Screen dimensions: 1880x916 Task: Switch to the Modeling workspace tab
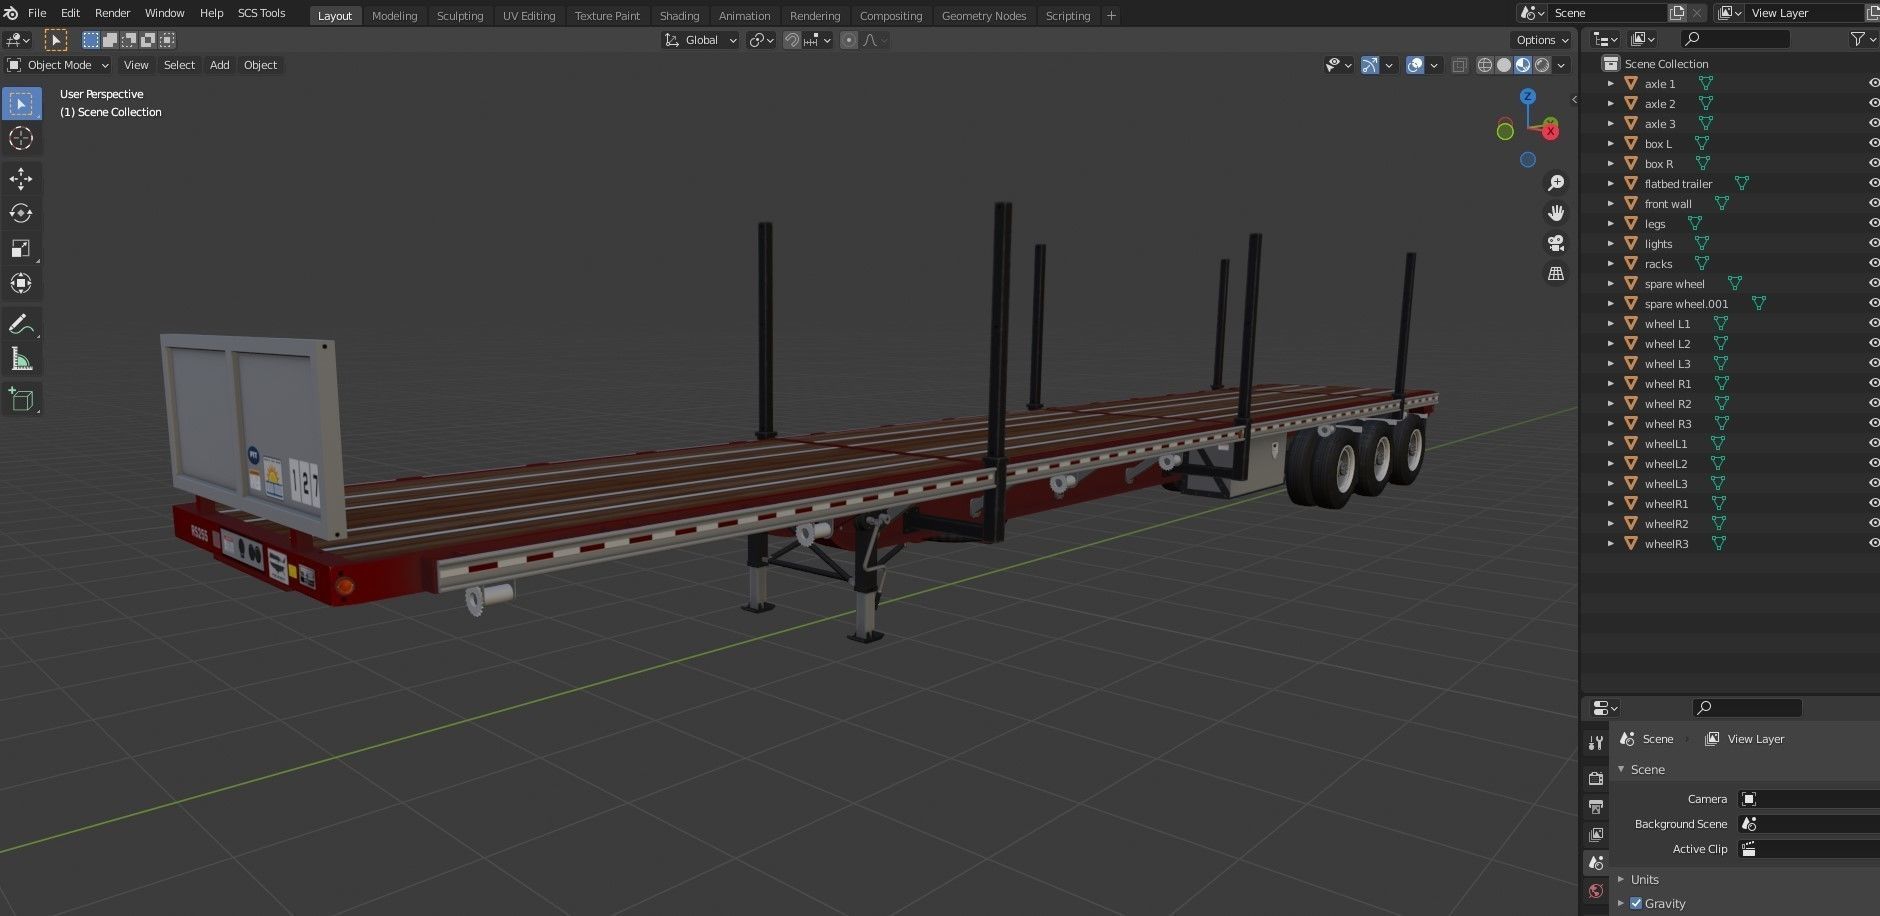pos(394,16)
